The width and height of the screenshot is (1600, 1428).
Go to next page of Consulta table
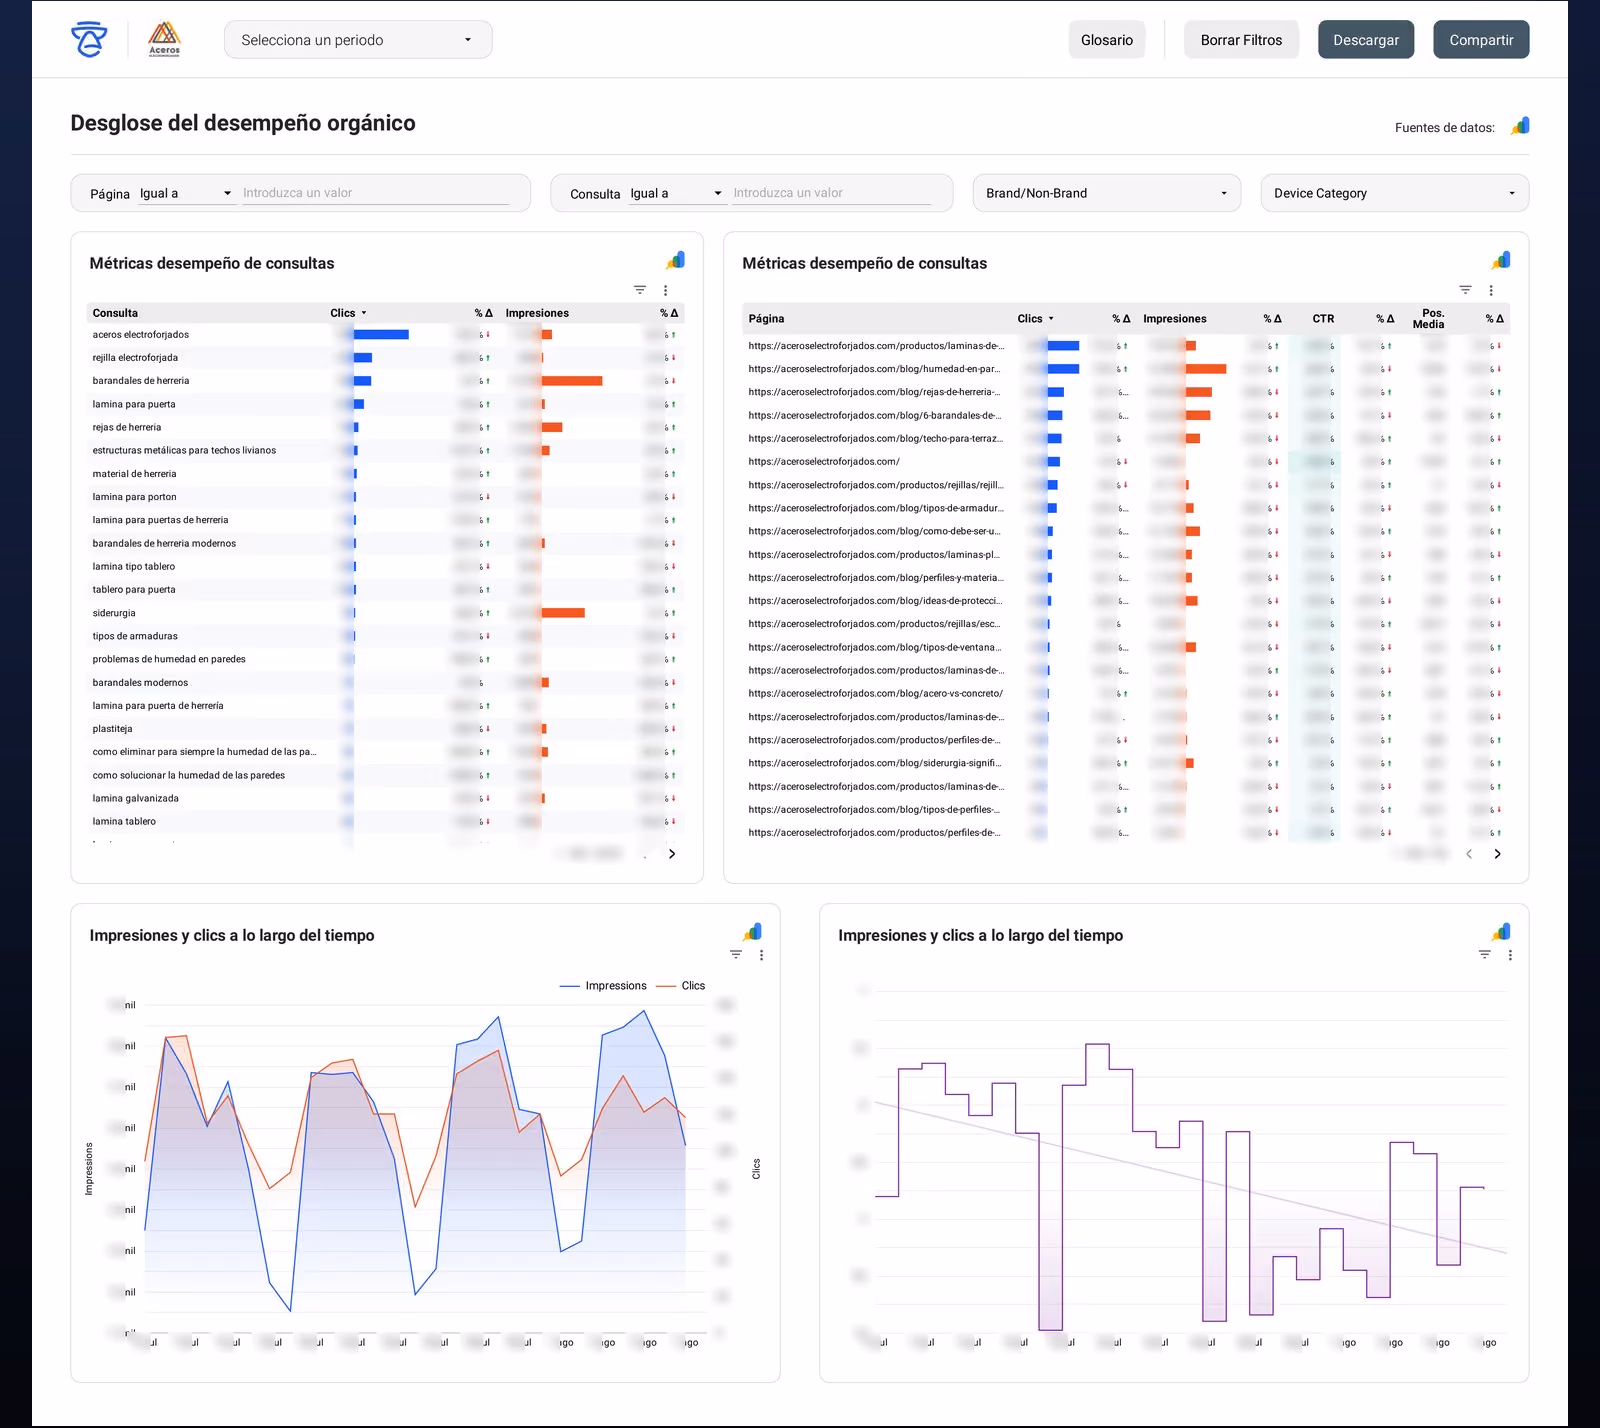672,854
